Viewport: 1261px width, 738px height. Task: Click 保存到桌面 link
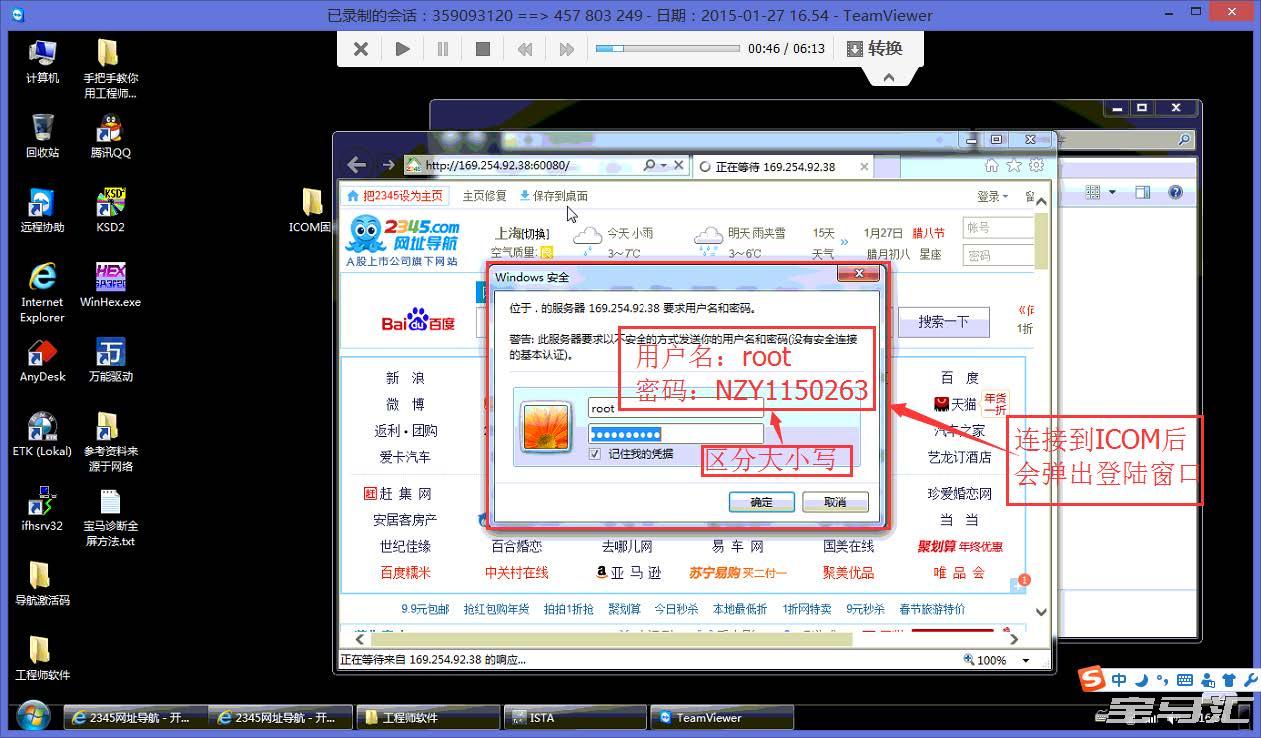click(x=554, y=196)
